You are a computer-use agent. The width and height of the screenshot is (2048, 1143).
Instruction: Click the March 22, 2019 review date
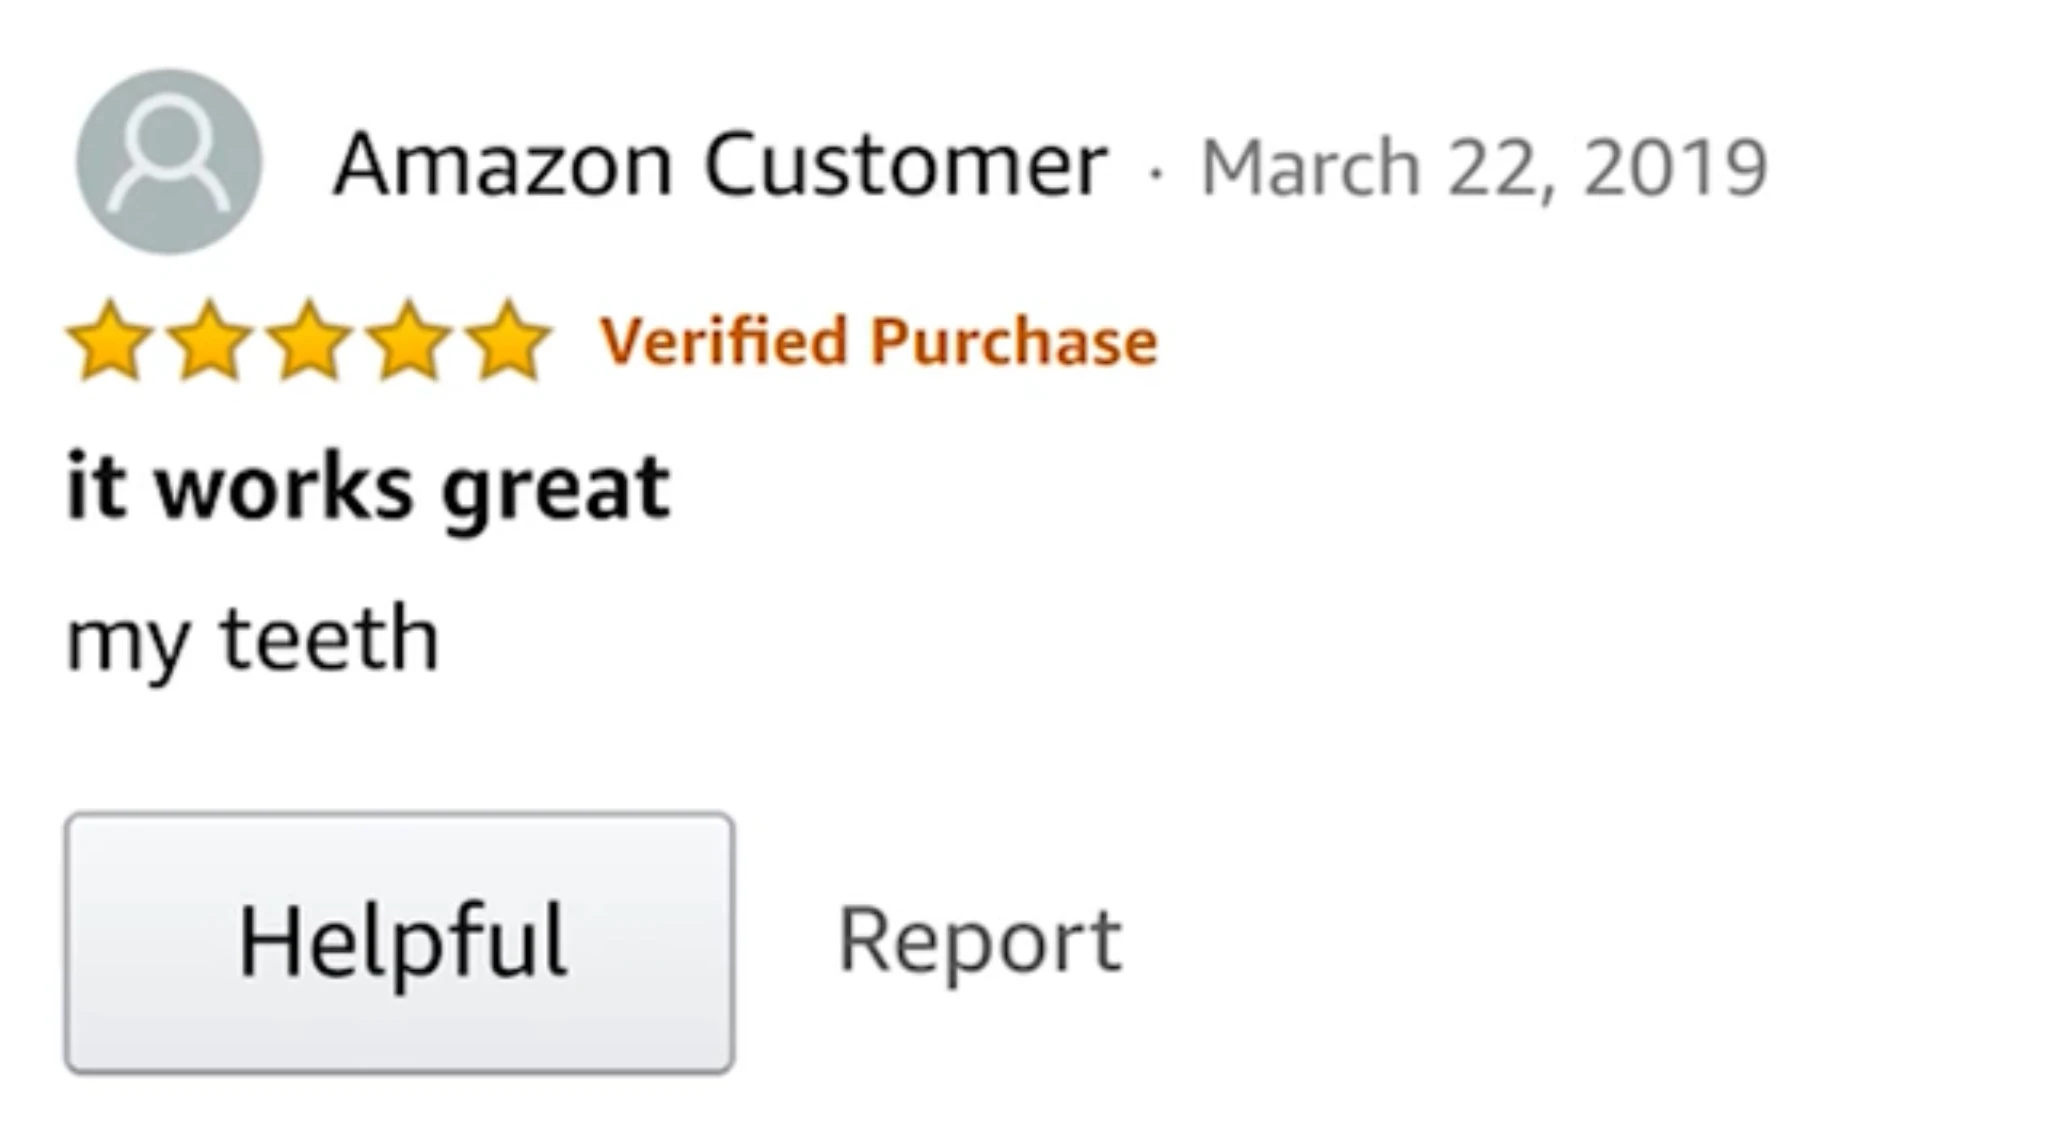1484,168
